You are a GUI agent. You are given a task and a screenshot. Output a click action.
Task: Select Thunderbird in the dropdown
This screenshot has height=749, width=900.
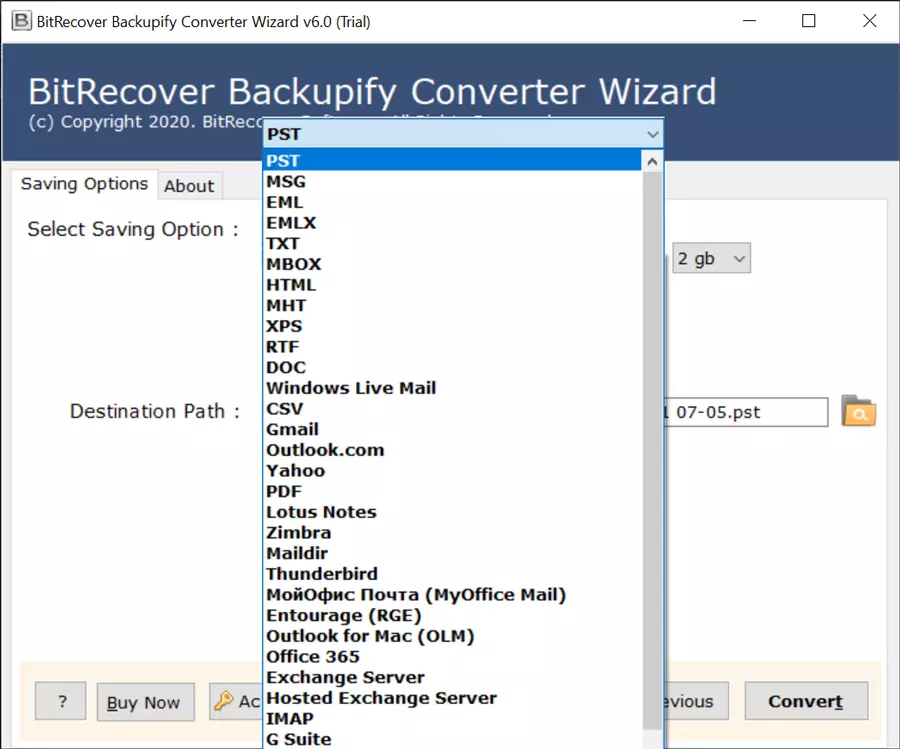coord(452,574)
